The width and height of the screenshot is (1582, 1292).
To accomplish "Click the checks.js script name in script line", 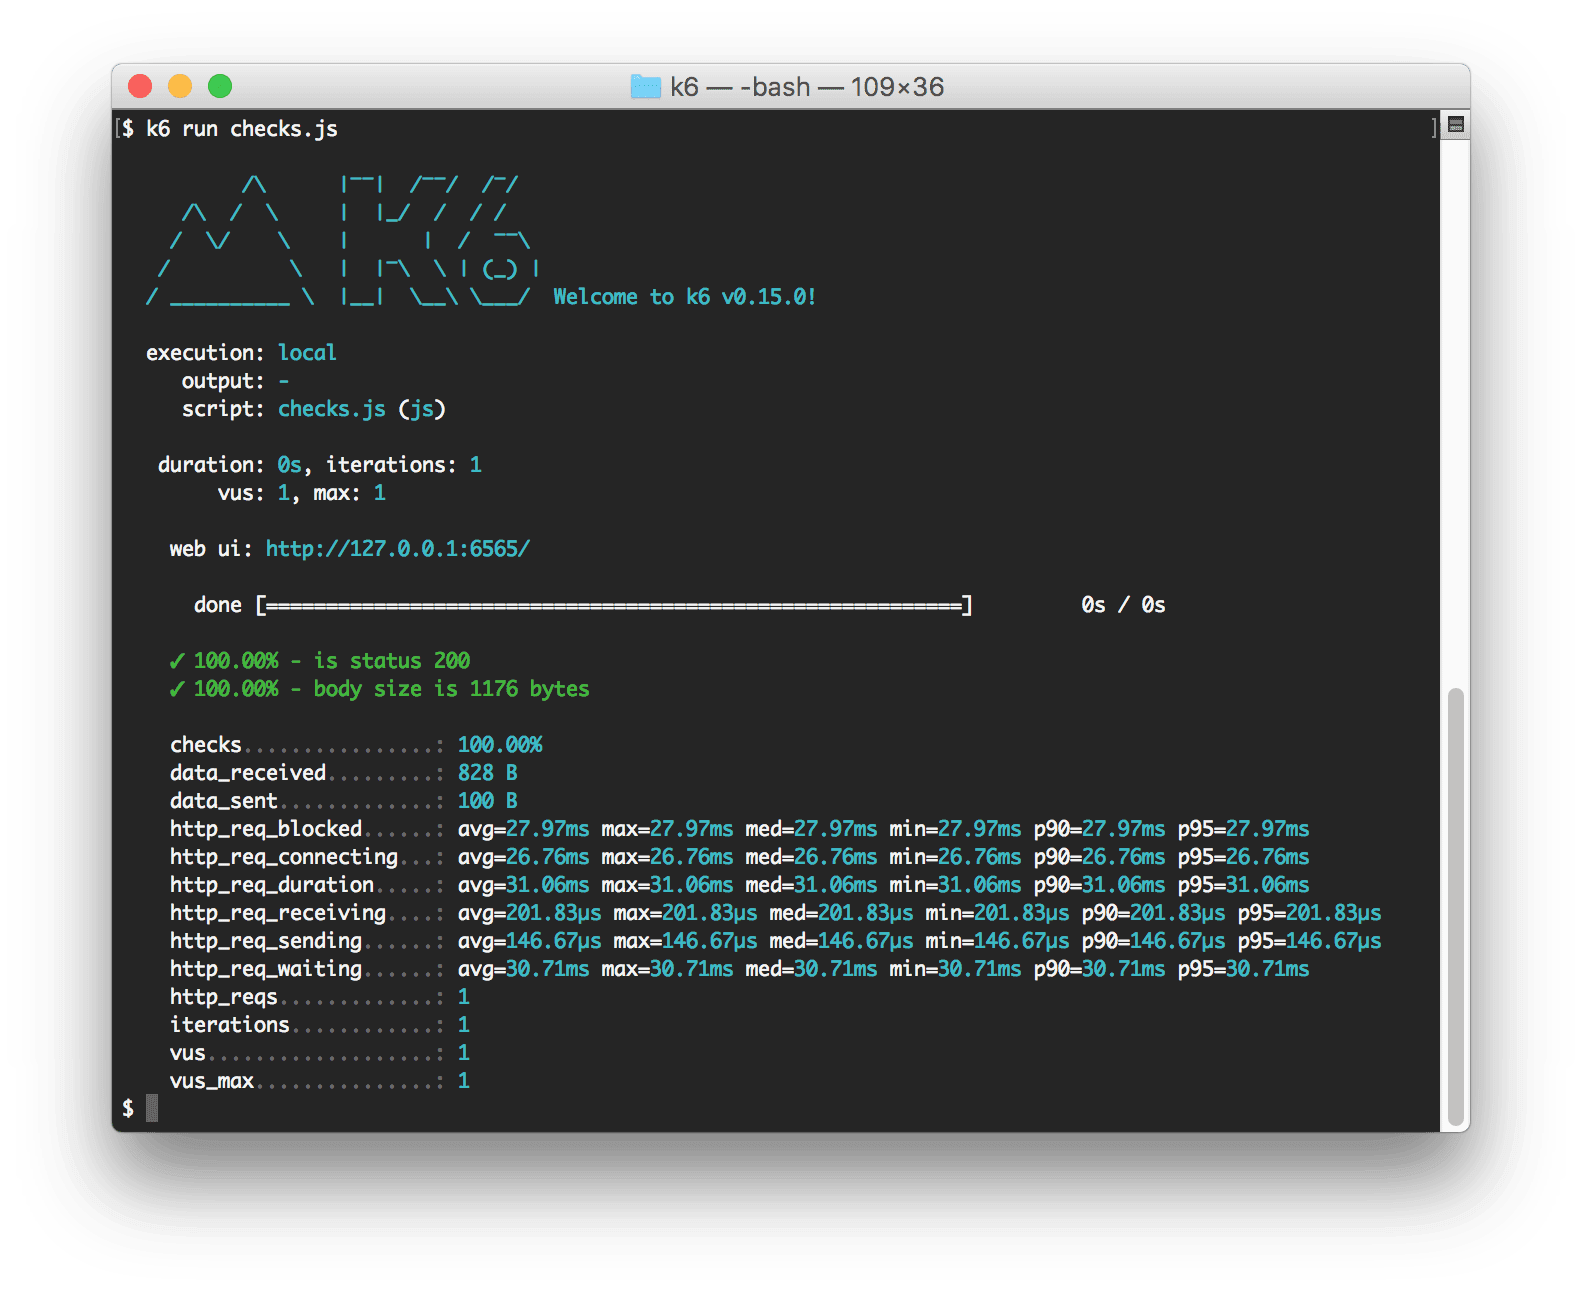I will 331,409.
